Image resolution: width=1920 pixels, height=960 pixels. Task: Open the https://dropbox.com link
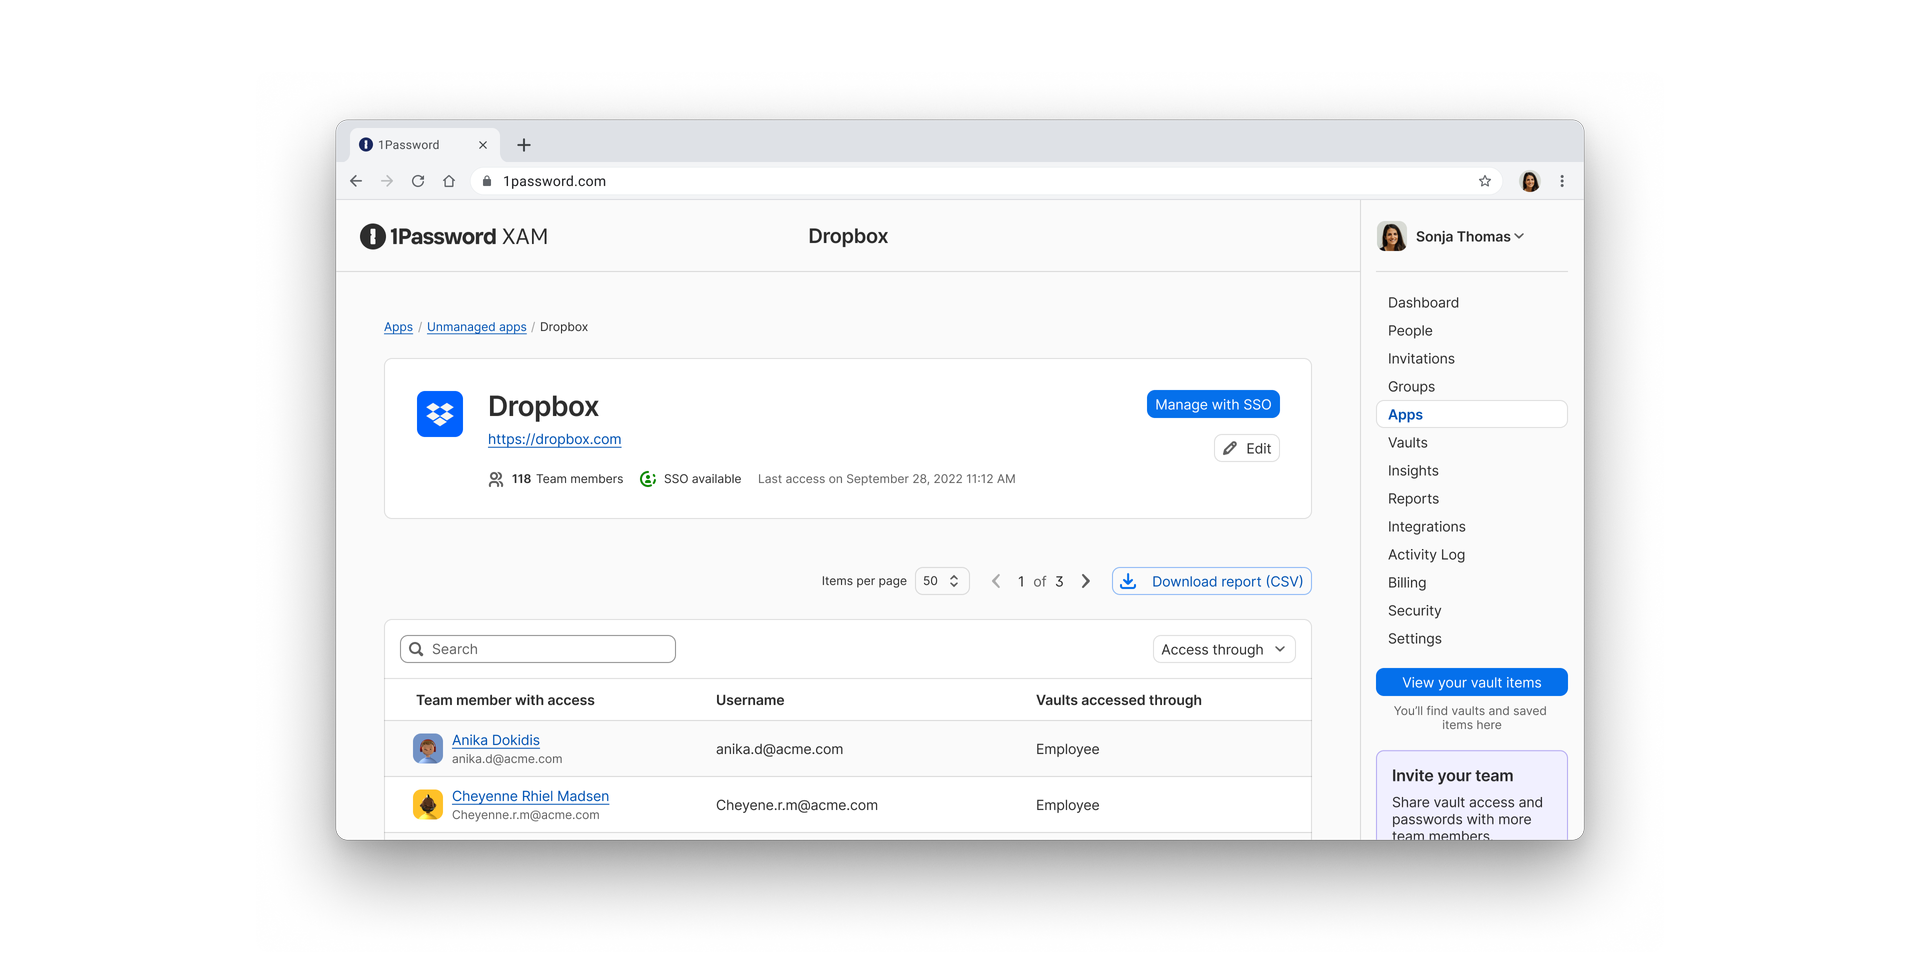[553, 439]
